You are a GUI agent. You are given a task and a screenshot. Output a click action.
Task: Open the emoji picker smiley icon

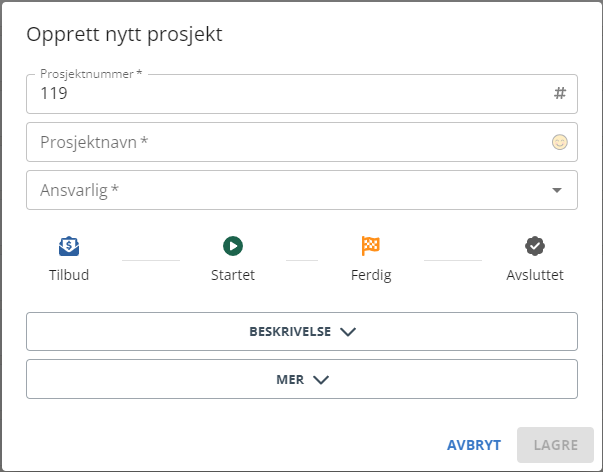click(560, 142)
